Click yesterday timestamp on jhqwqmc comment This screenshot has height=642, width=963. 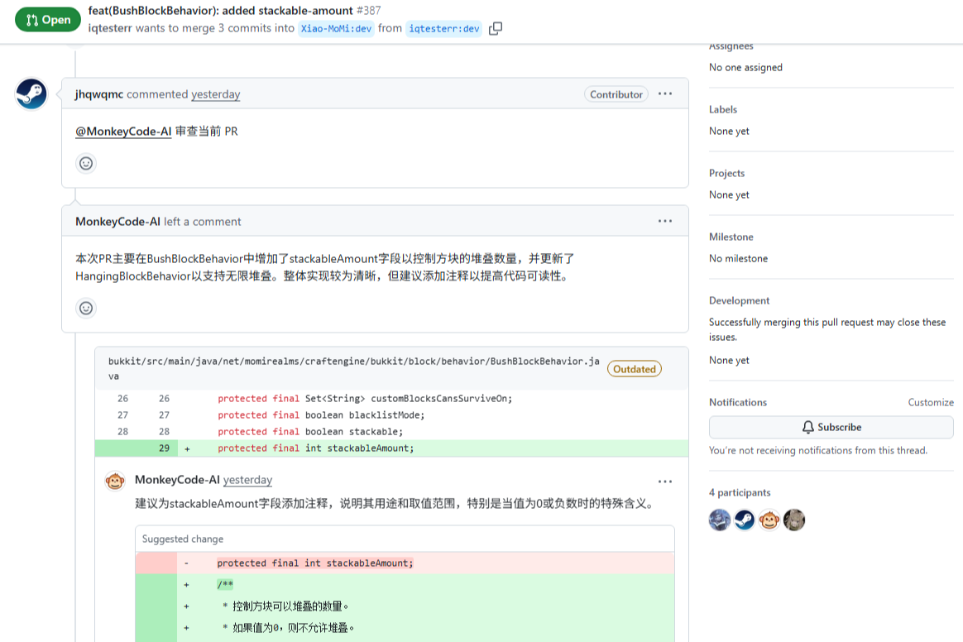(216, 94)
